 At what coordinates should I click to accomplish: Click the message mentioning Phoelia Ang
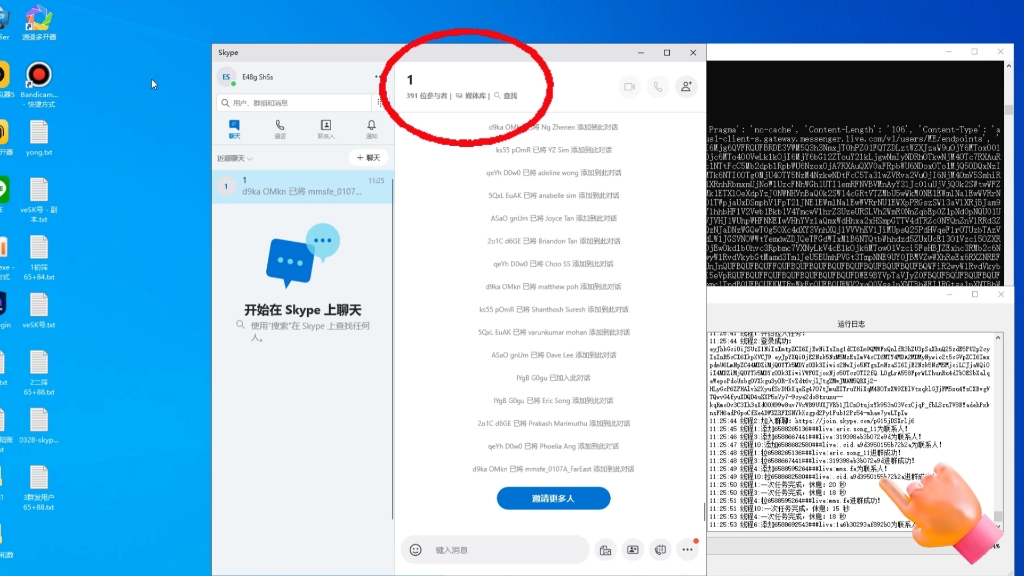click(x=553, y=447)
